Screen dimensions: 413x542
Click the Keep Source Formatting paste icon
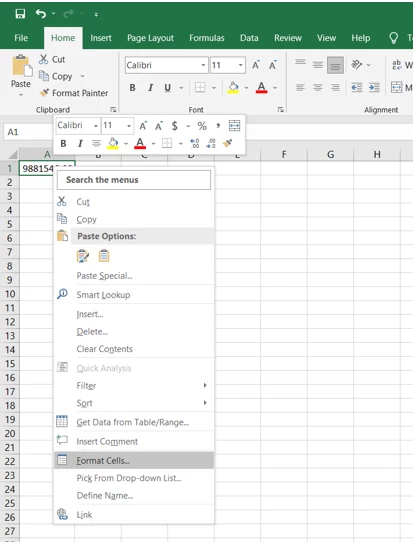[x=83, y=256]
